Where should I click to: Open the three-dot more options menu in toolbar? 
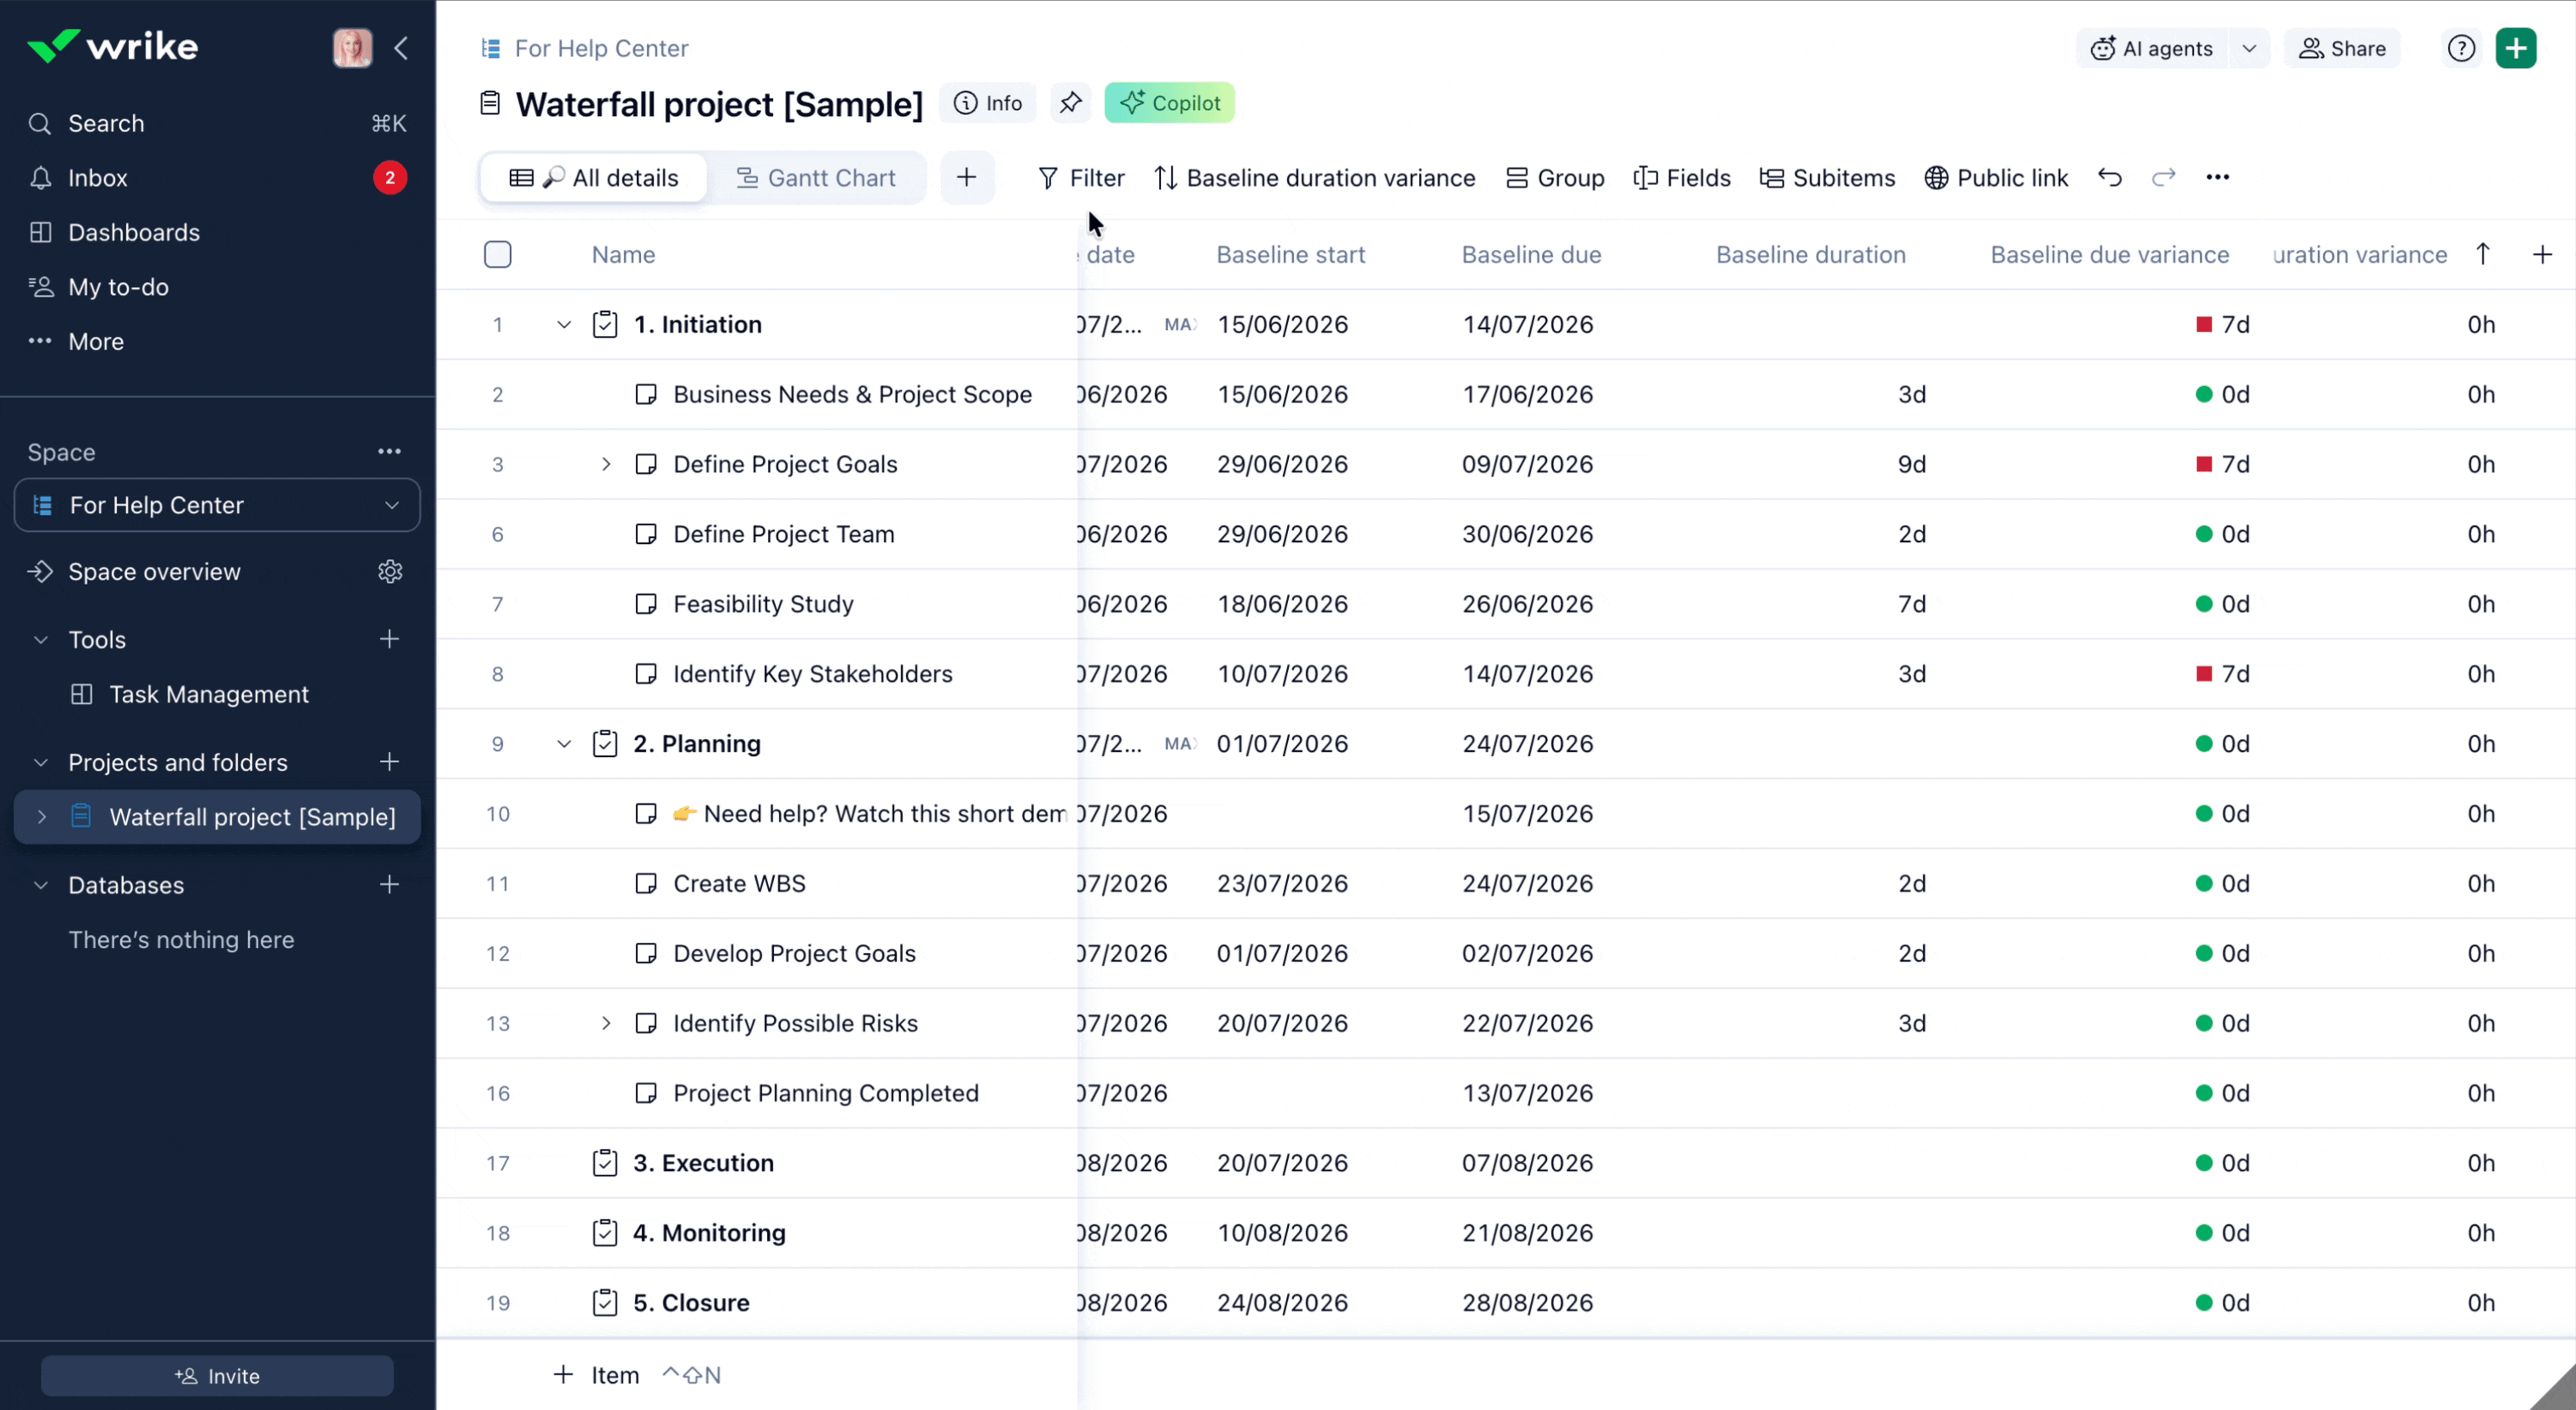2218,178
